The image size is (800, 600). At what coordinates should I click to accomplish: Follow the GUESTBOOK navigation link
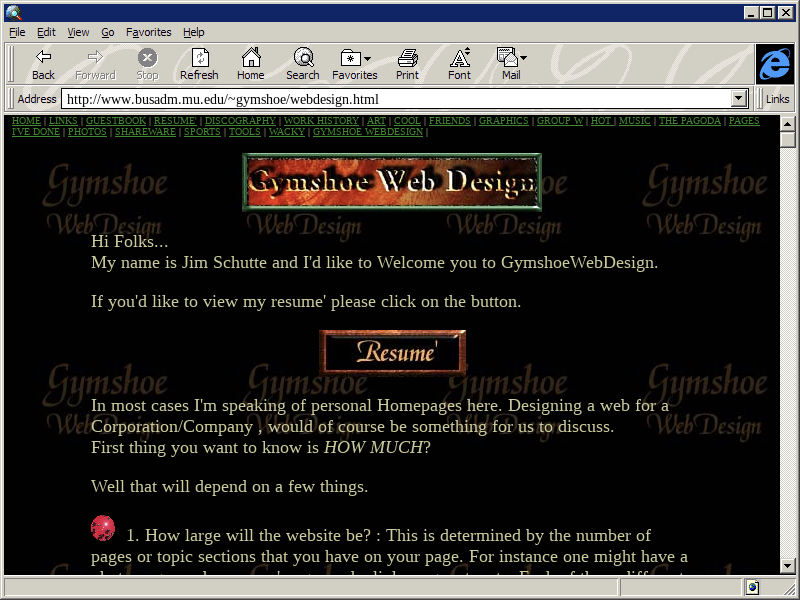pos(115,121)
